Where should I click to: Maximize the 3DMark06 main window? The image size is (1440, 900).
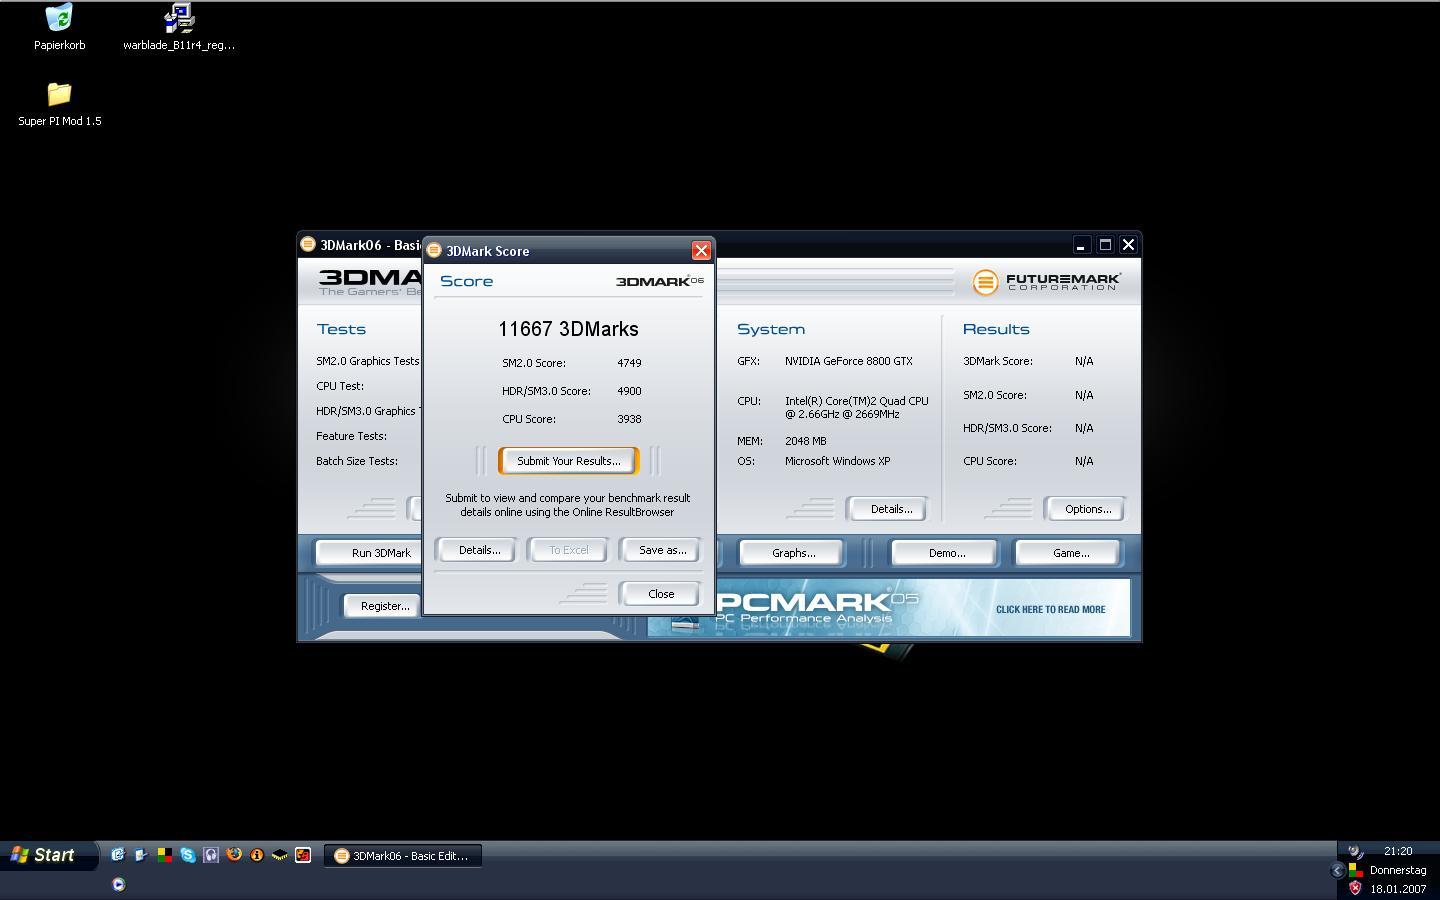click(x=1105, y=245)
